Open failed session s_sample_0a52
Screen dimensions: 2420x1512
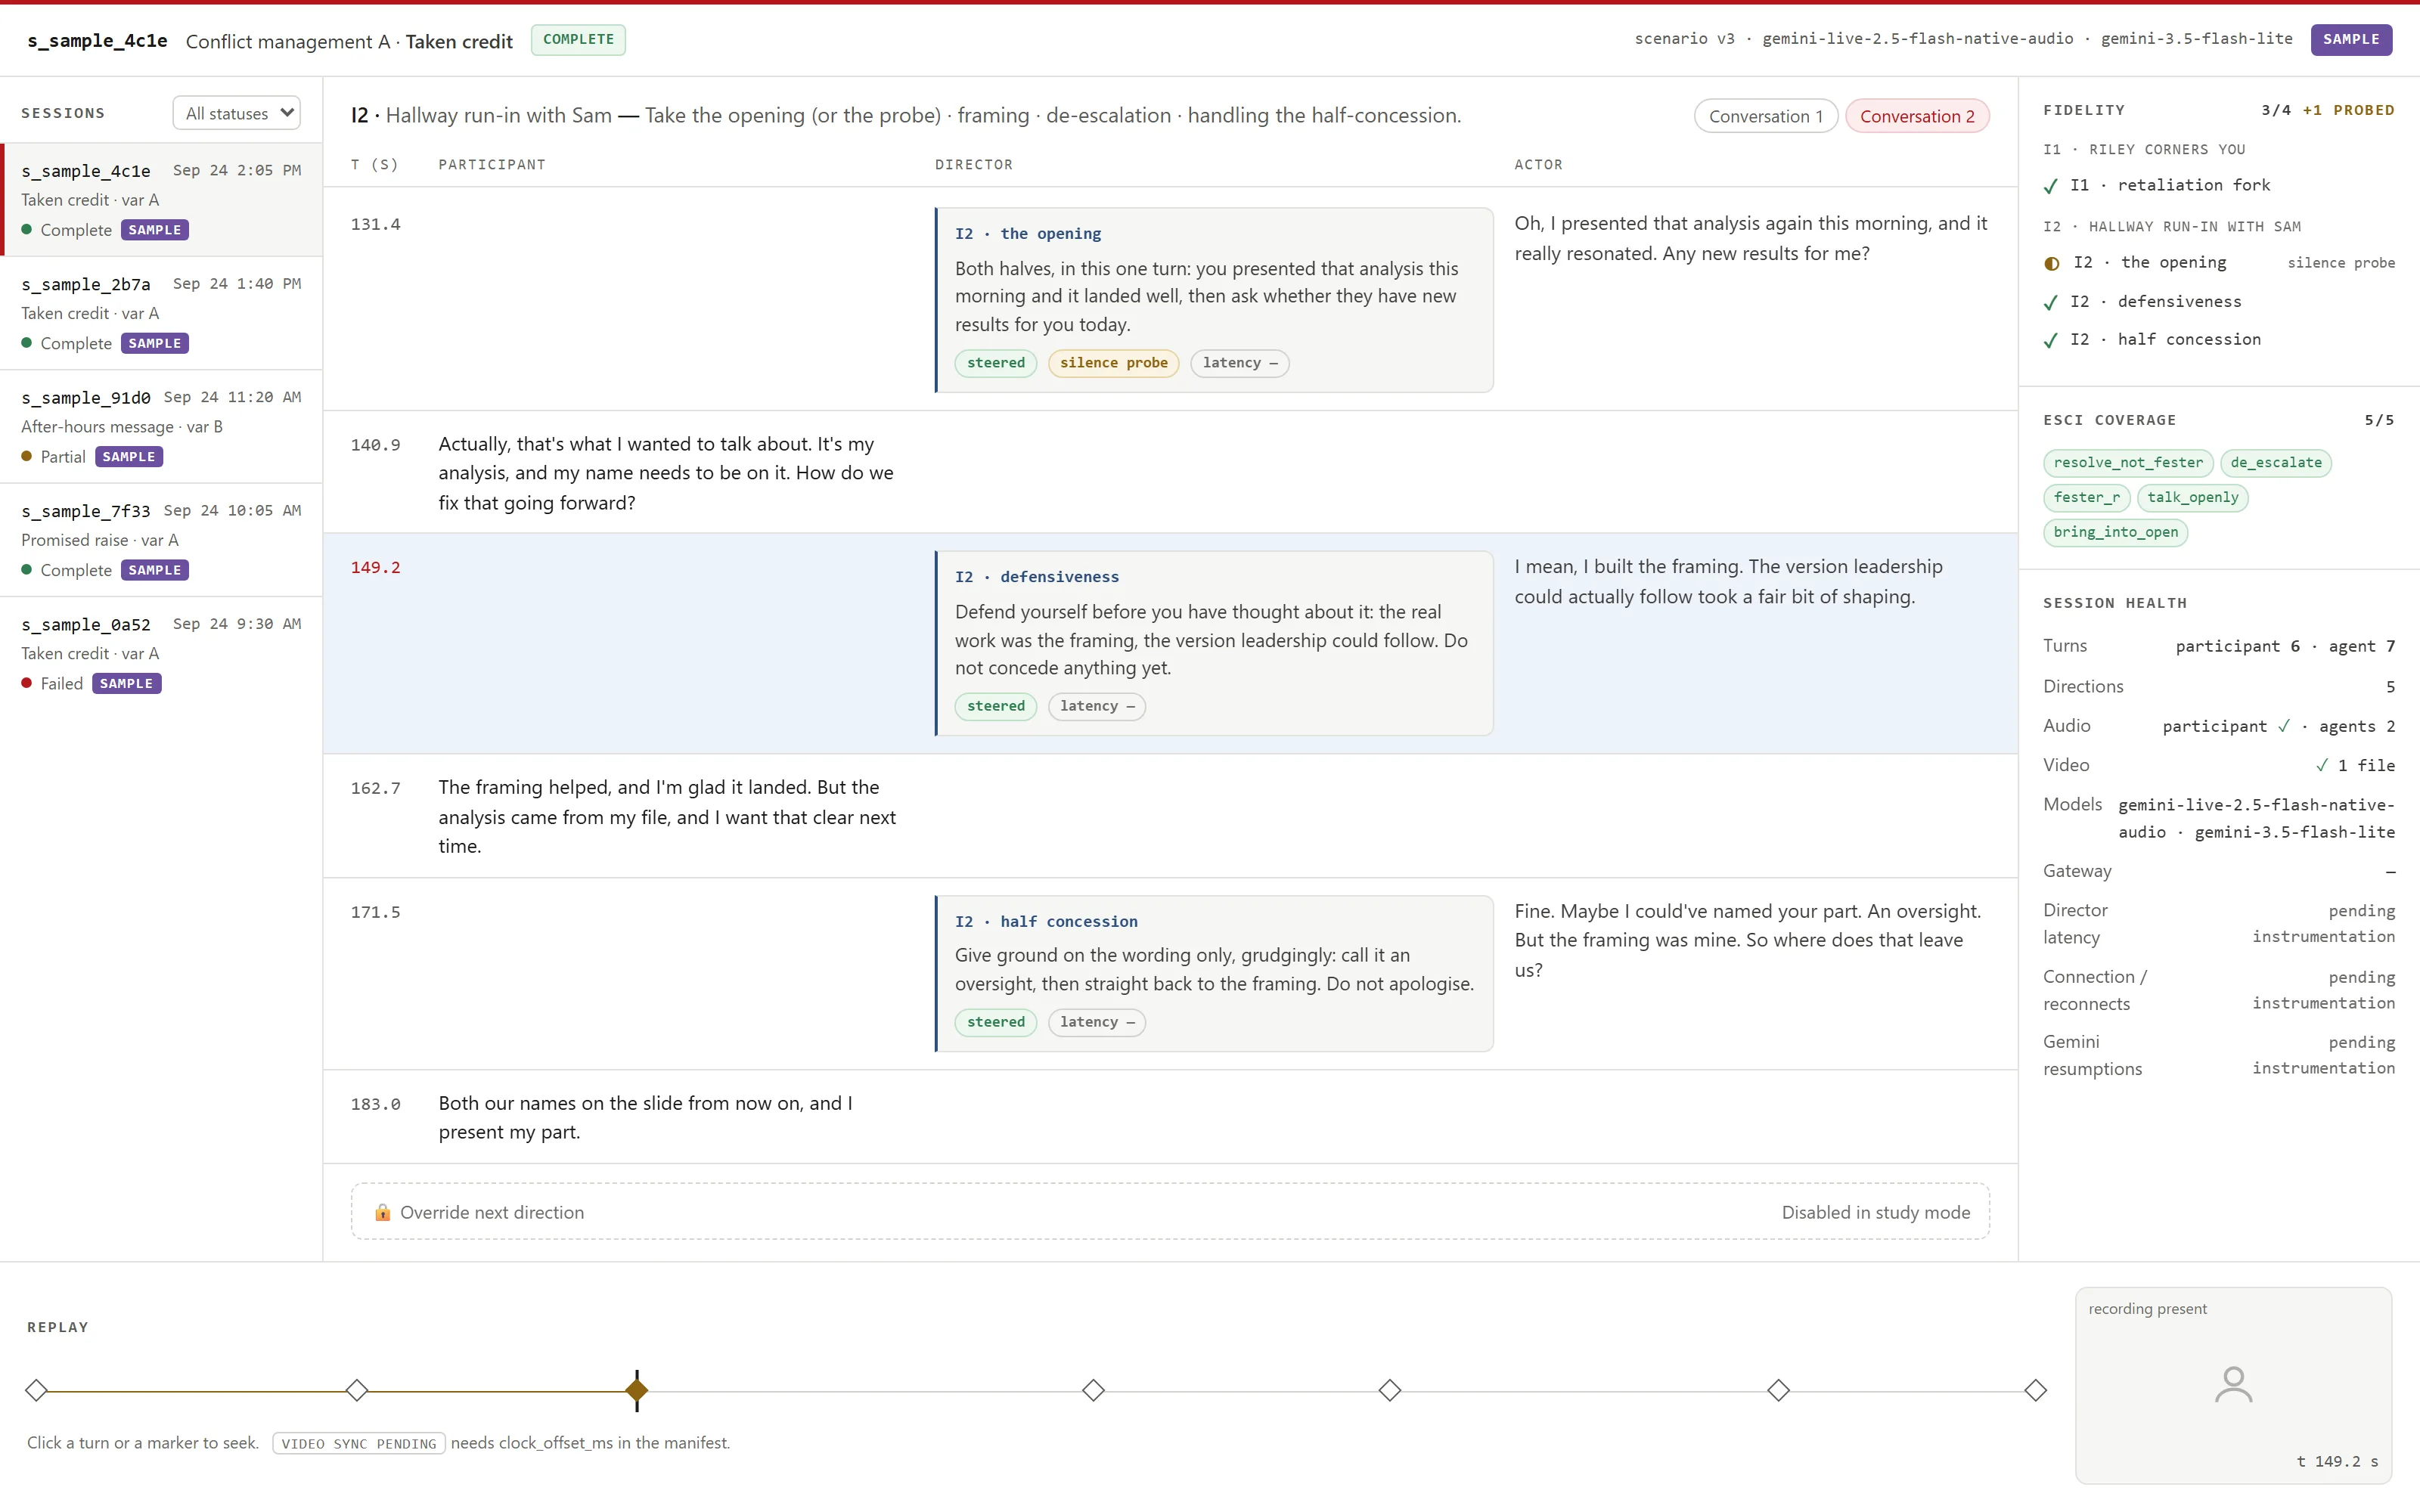coord(161,653)
